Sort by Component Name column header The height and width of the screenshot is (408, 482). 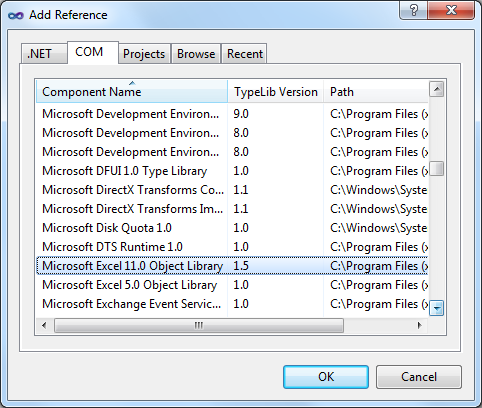point(132,91)
